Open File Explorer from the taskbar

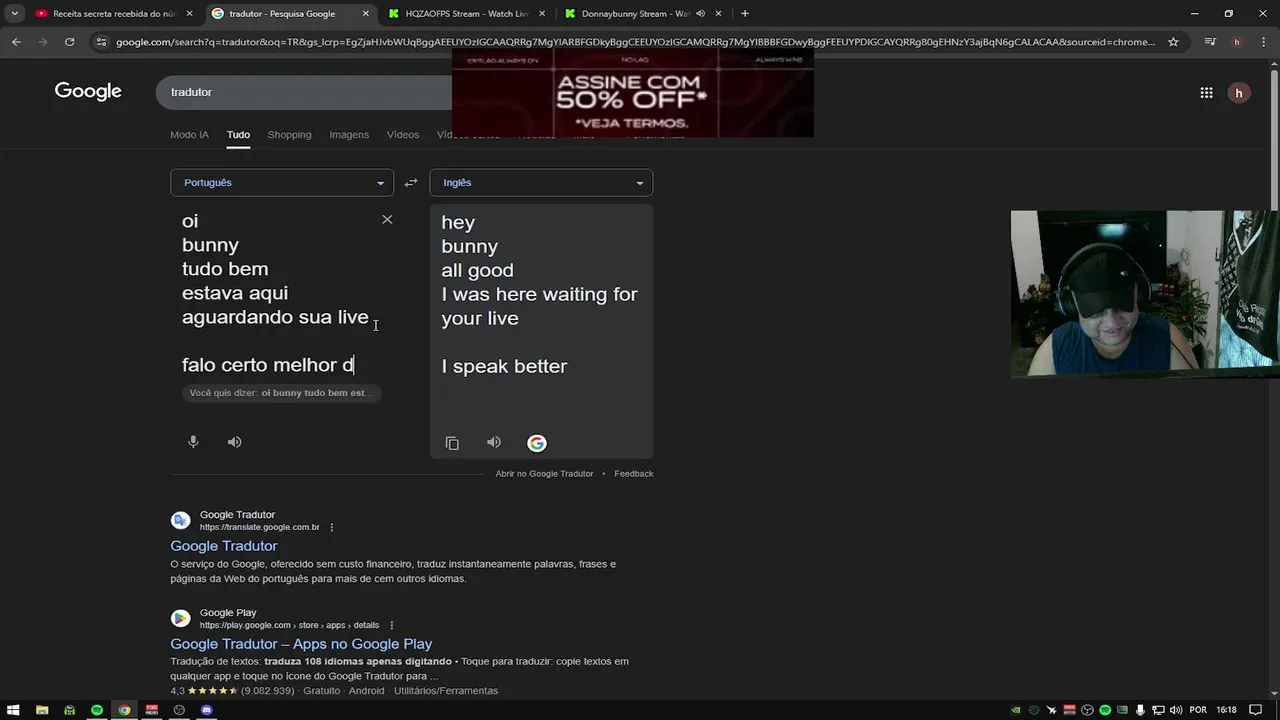(42, 710)
